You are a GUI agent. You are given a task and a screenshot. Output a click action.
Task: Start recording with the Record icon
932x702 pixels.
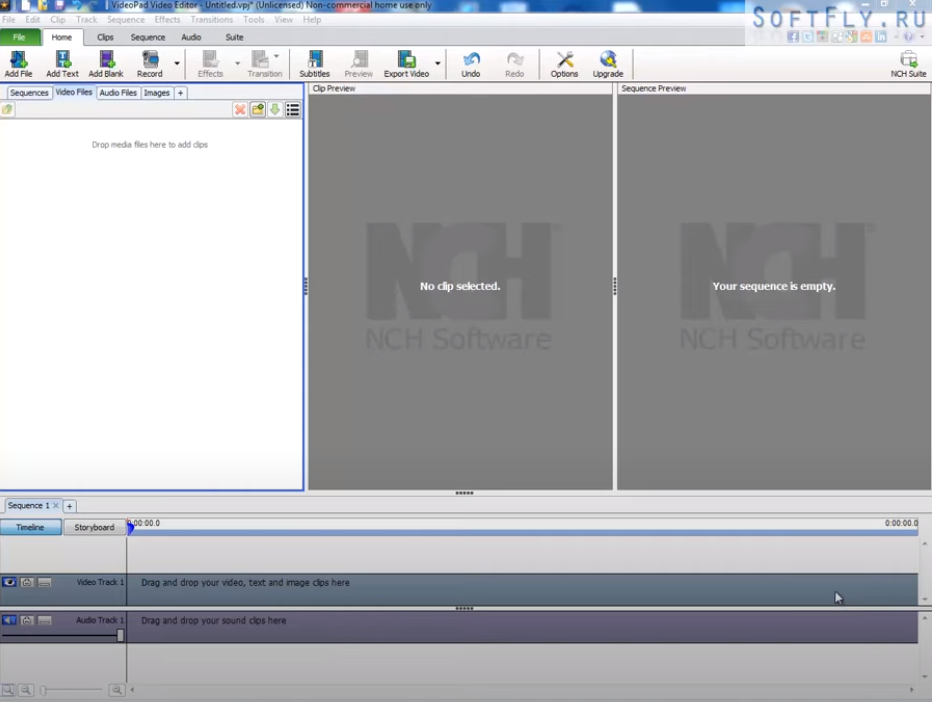[150, 64]
